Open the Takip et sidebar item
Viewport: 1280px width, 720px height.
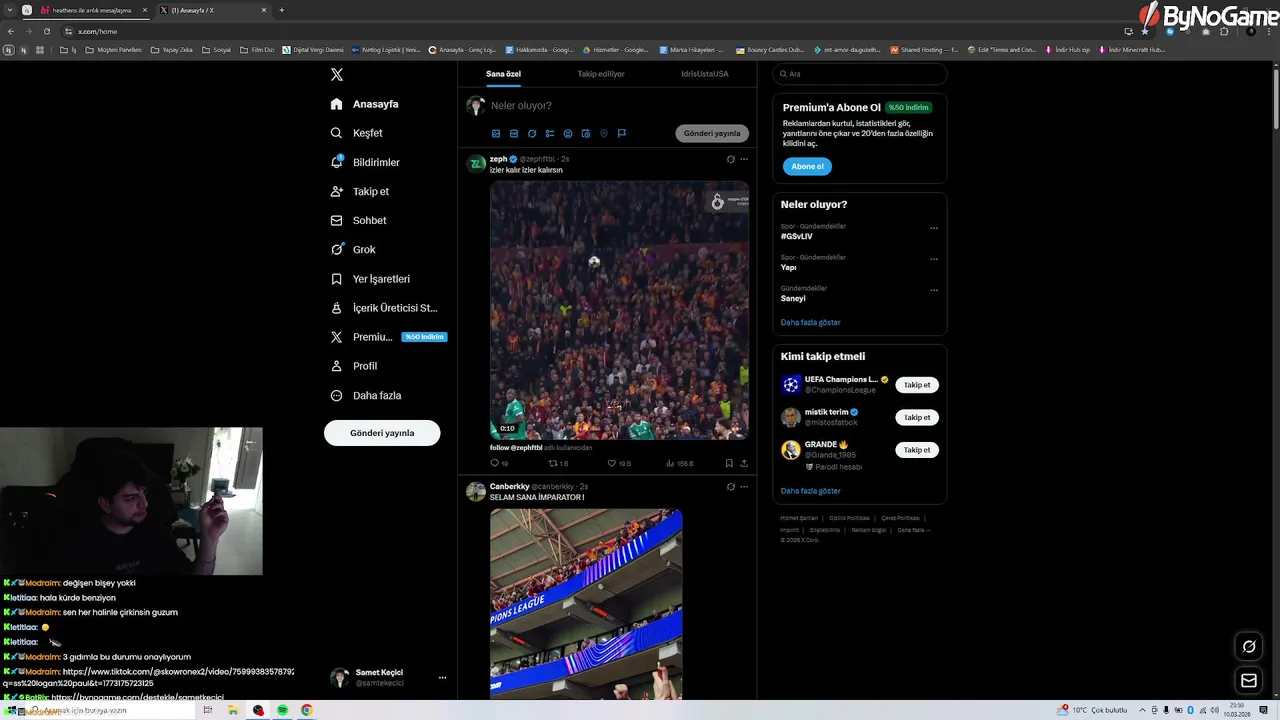(x=360, y=191)
